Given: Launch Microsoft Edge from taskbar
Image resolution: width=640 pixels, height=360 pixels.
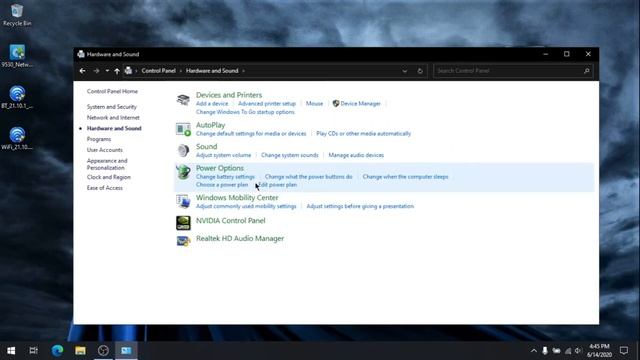Looking at the screenshot, I should coord(57,350).
